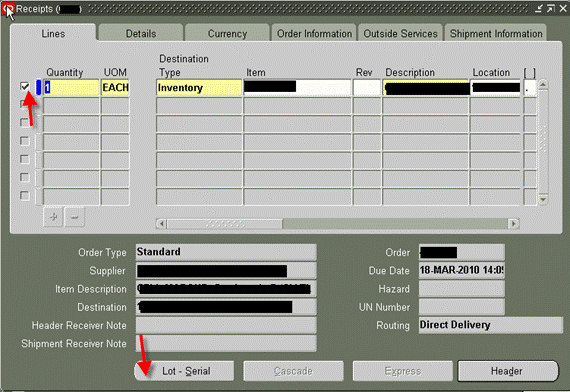This screenshot has height=392, width=570.
Task: Click the up arrow of the vertical scrollbar
Action: [x=543, y=84]
